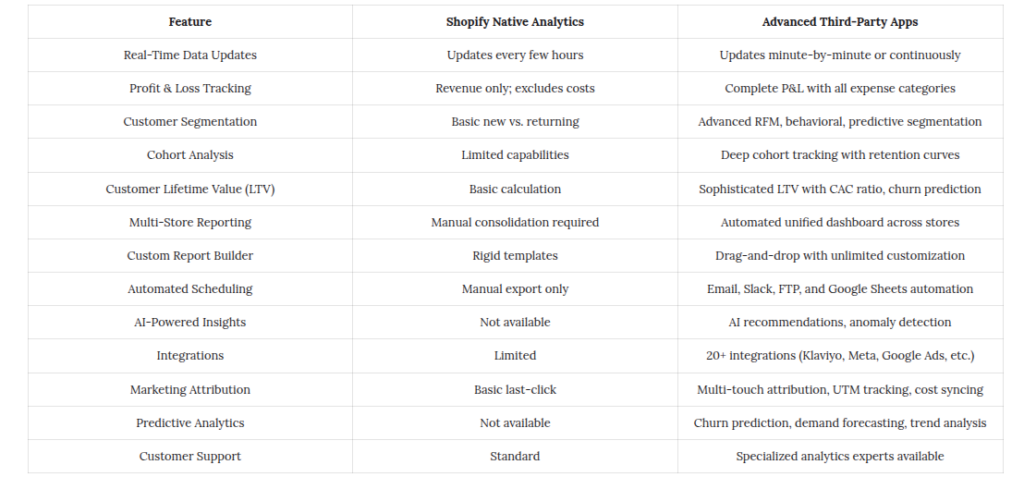Select the Customer Segmentation row label
The width and height of the screenshot is (1024, 477).
(190, 122)
